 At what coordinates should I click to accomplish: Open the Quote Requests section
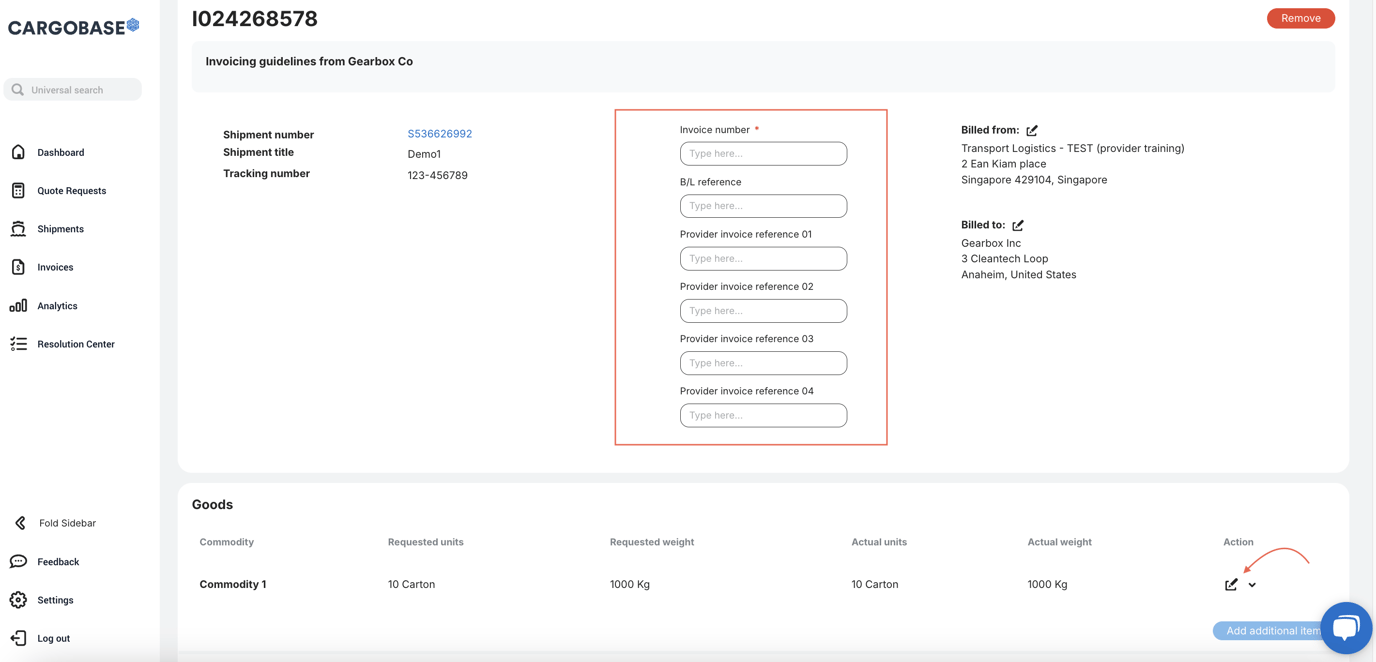(72, 190)
